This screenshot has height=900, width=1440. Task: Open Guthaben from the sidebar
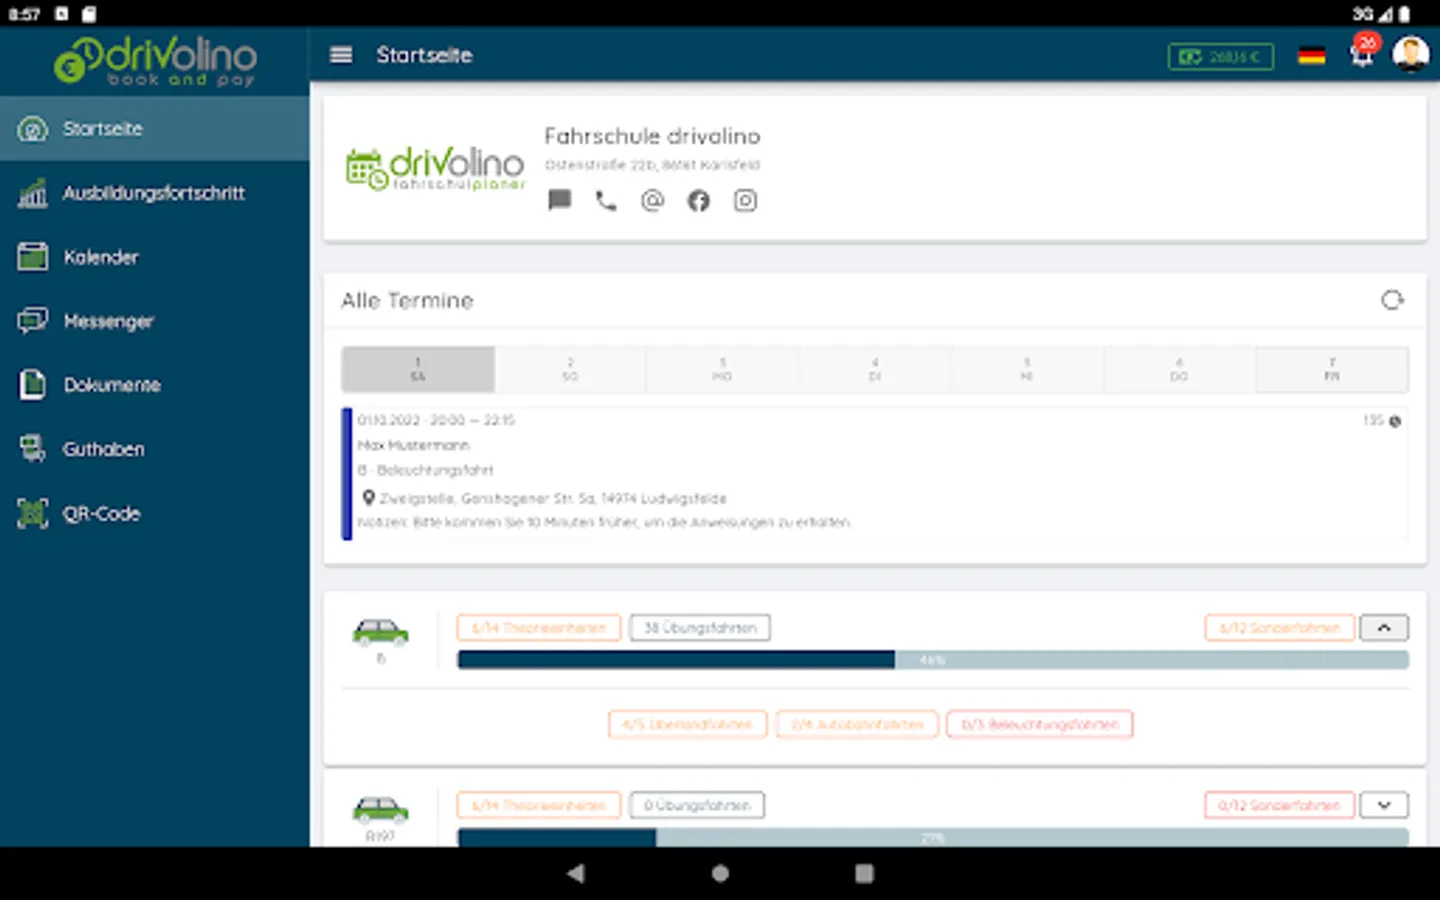pos(155,449)
